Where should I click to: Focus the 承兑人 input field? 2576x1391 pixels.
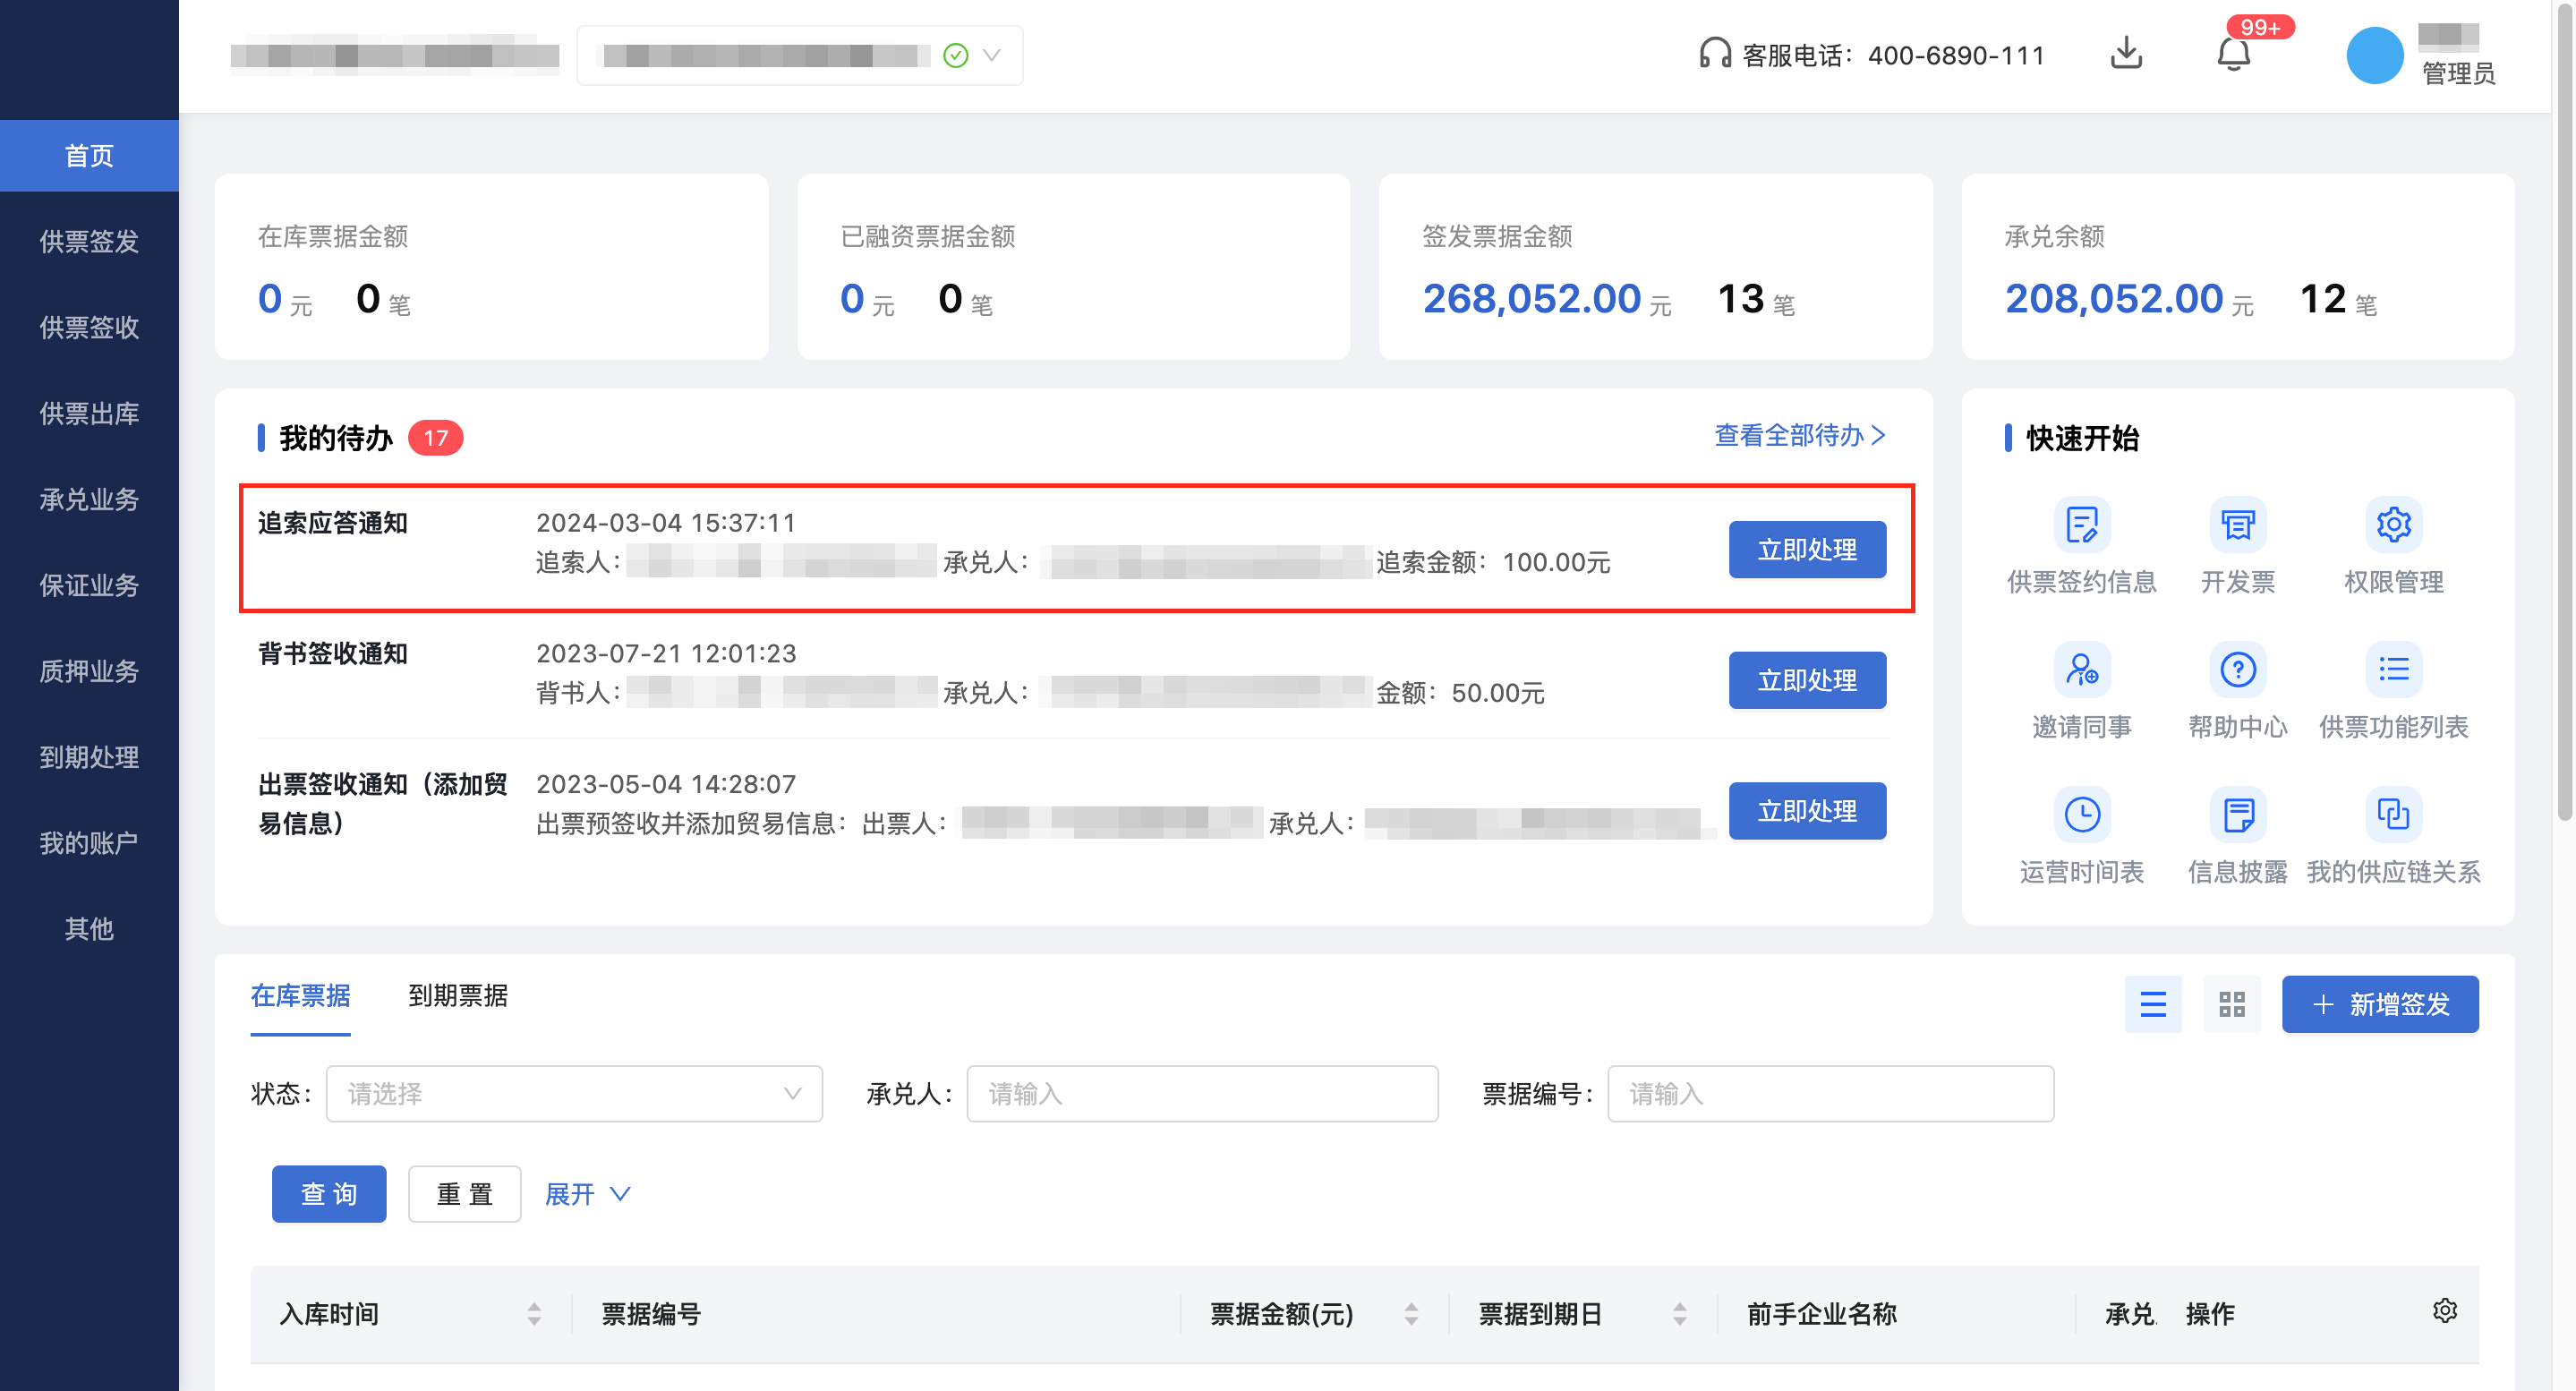point(1202,1094)
